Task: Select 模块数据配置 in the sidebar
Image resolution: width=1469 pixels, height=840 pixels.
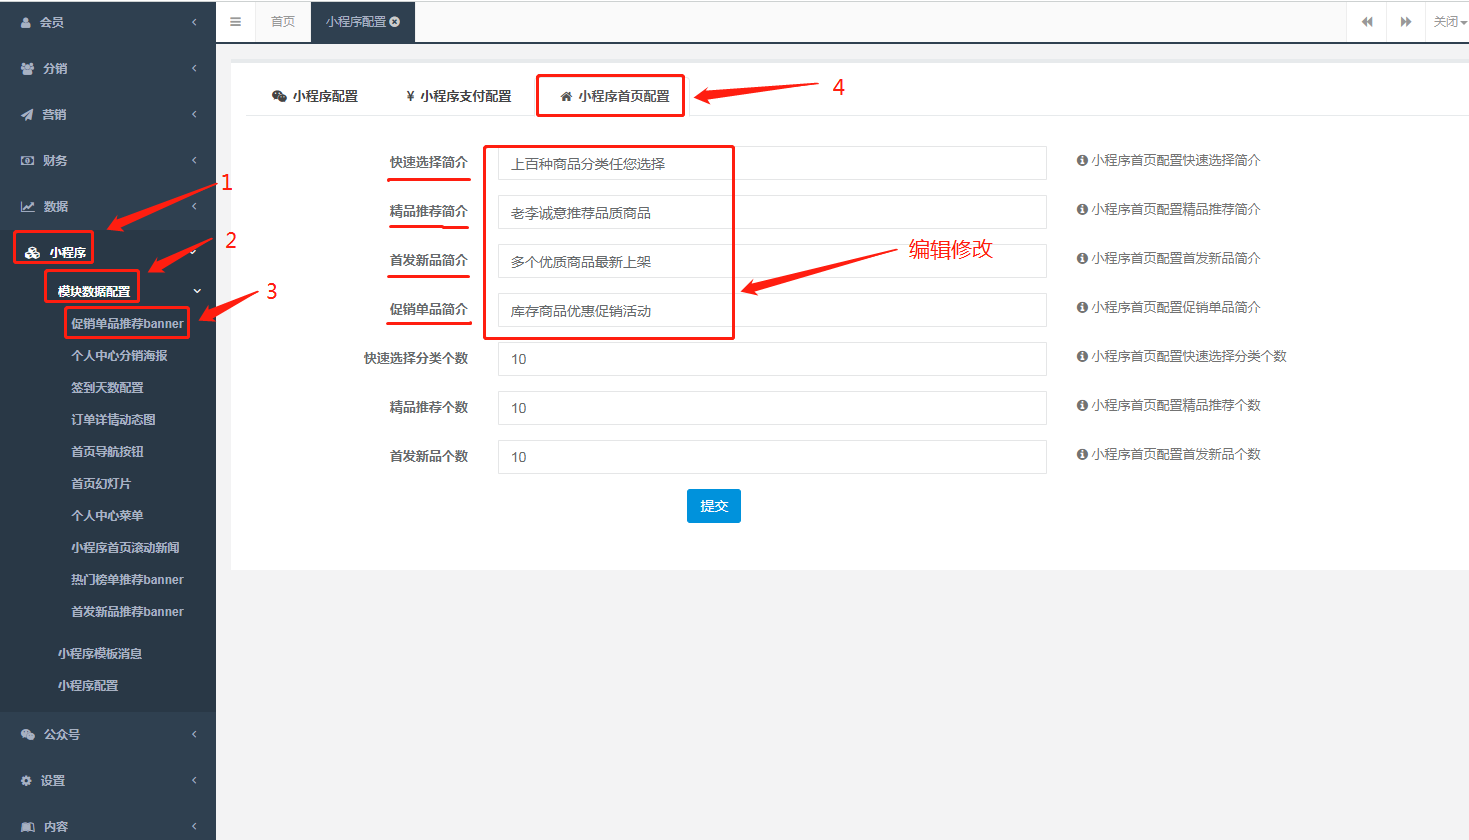Action: [x=94, y=291]
